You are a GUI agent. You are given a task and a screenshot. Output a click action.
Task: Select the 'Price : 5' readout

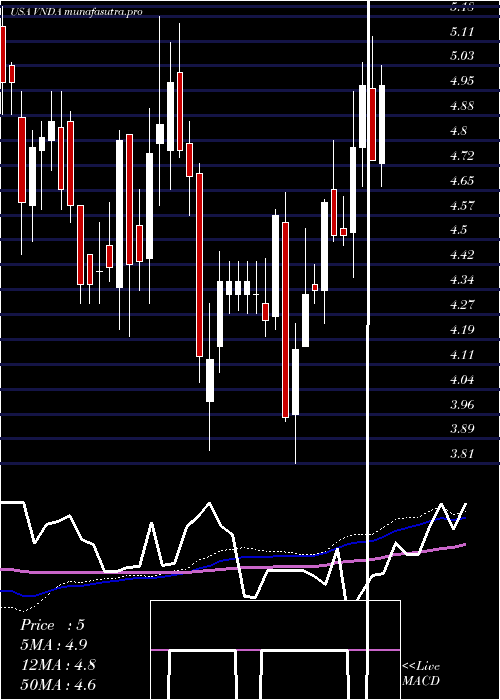click(52, 625)
